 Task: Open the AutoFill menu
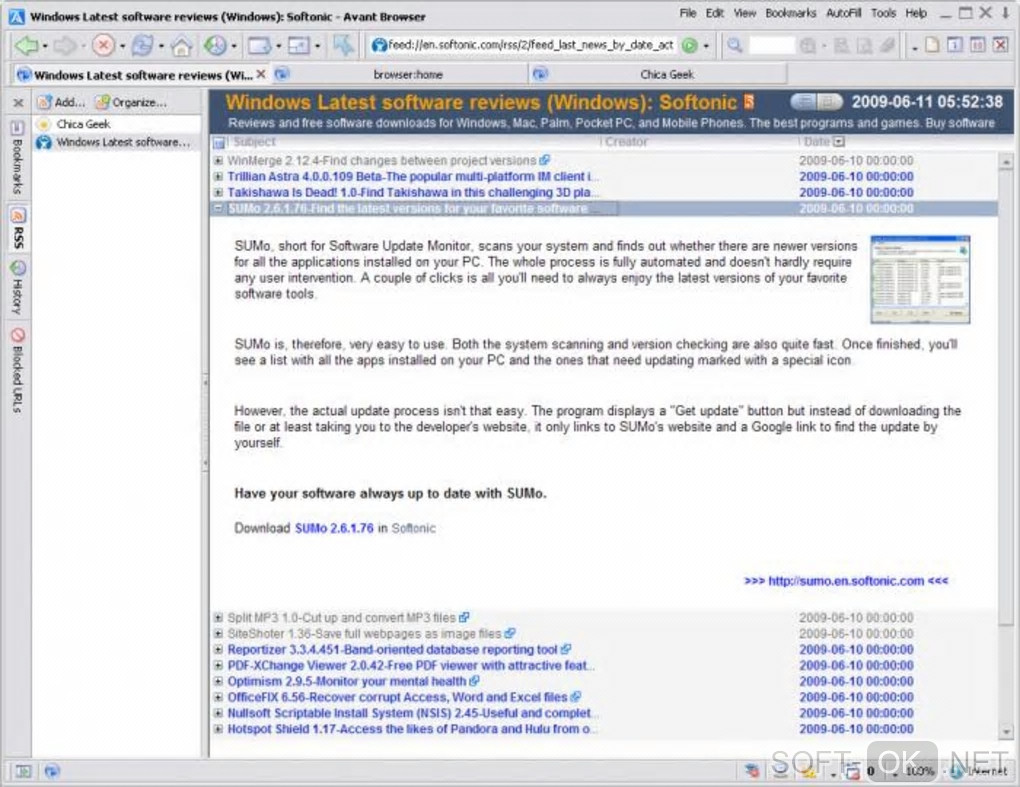[x=844, y=13]
